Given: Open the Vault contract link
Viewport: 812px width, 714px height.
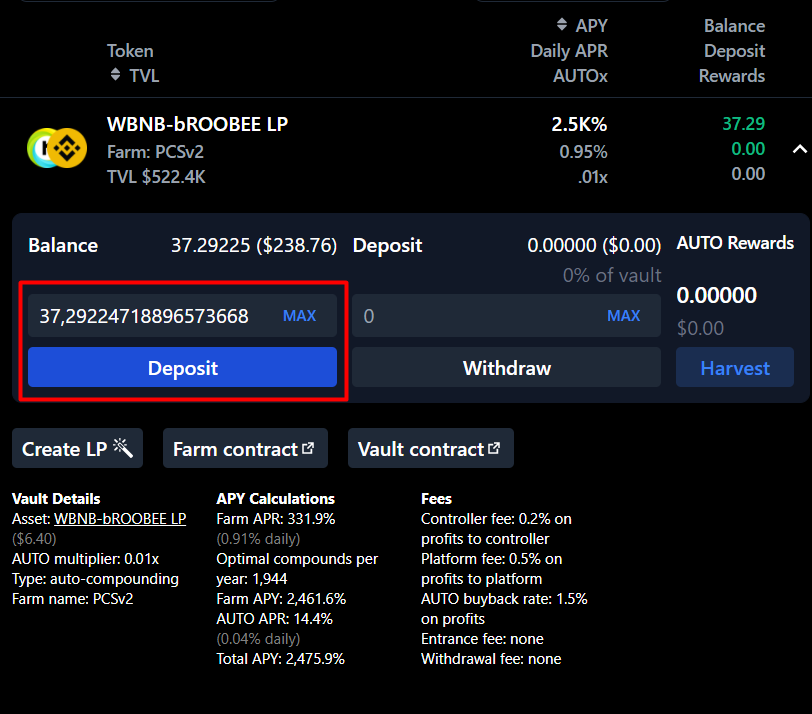Looking at the screenshot, I should 431,448.
